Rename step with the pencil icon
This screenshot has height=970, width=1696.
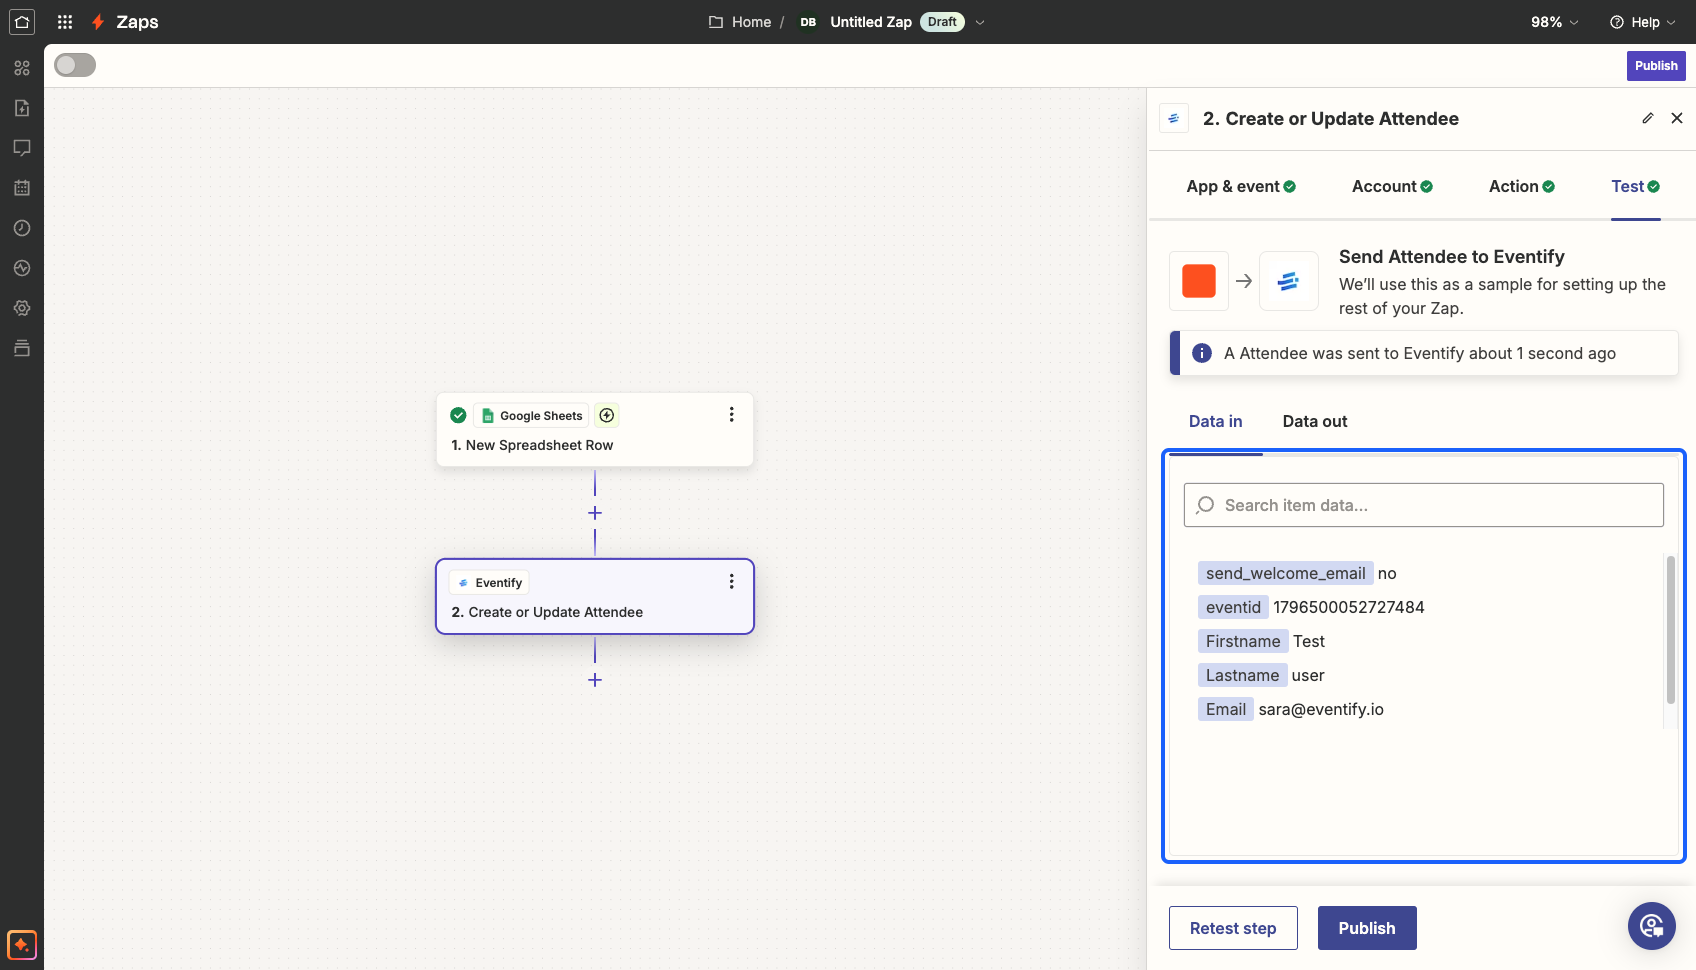[x=1648, y=118]
